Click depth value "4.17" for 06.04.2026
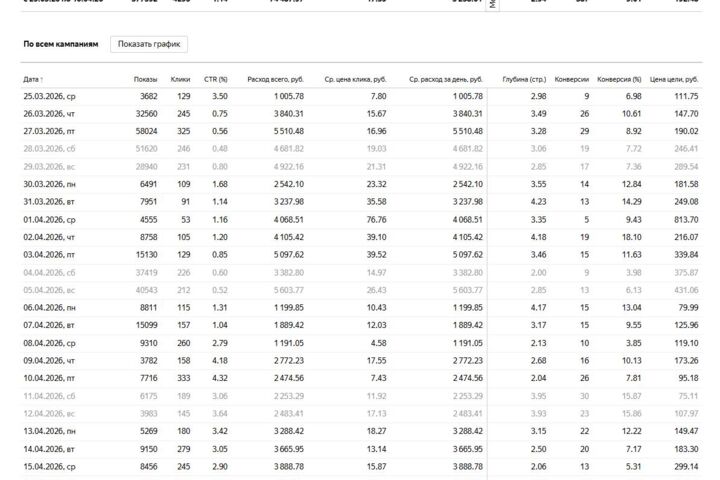The width and height of the screenshot is (720, 480). (539, 308)
